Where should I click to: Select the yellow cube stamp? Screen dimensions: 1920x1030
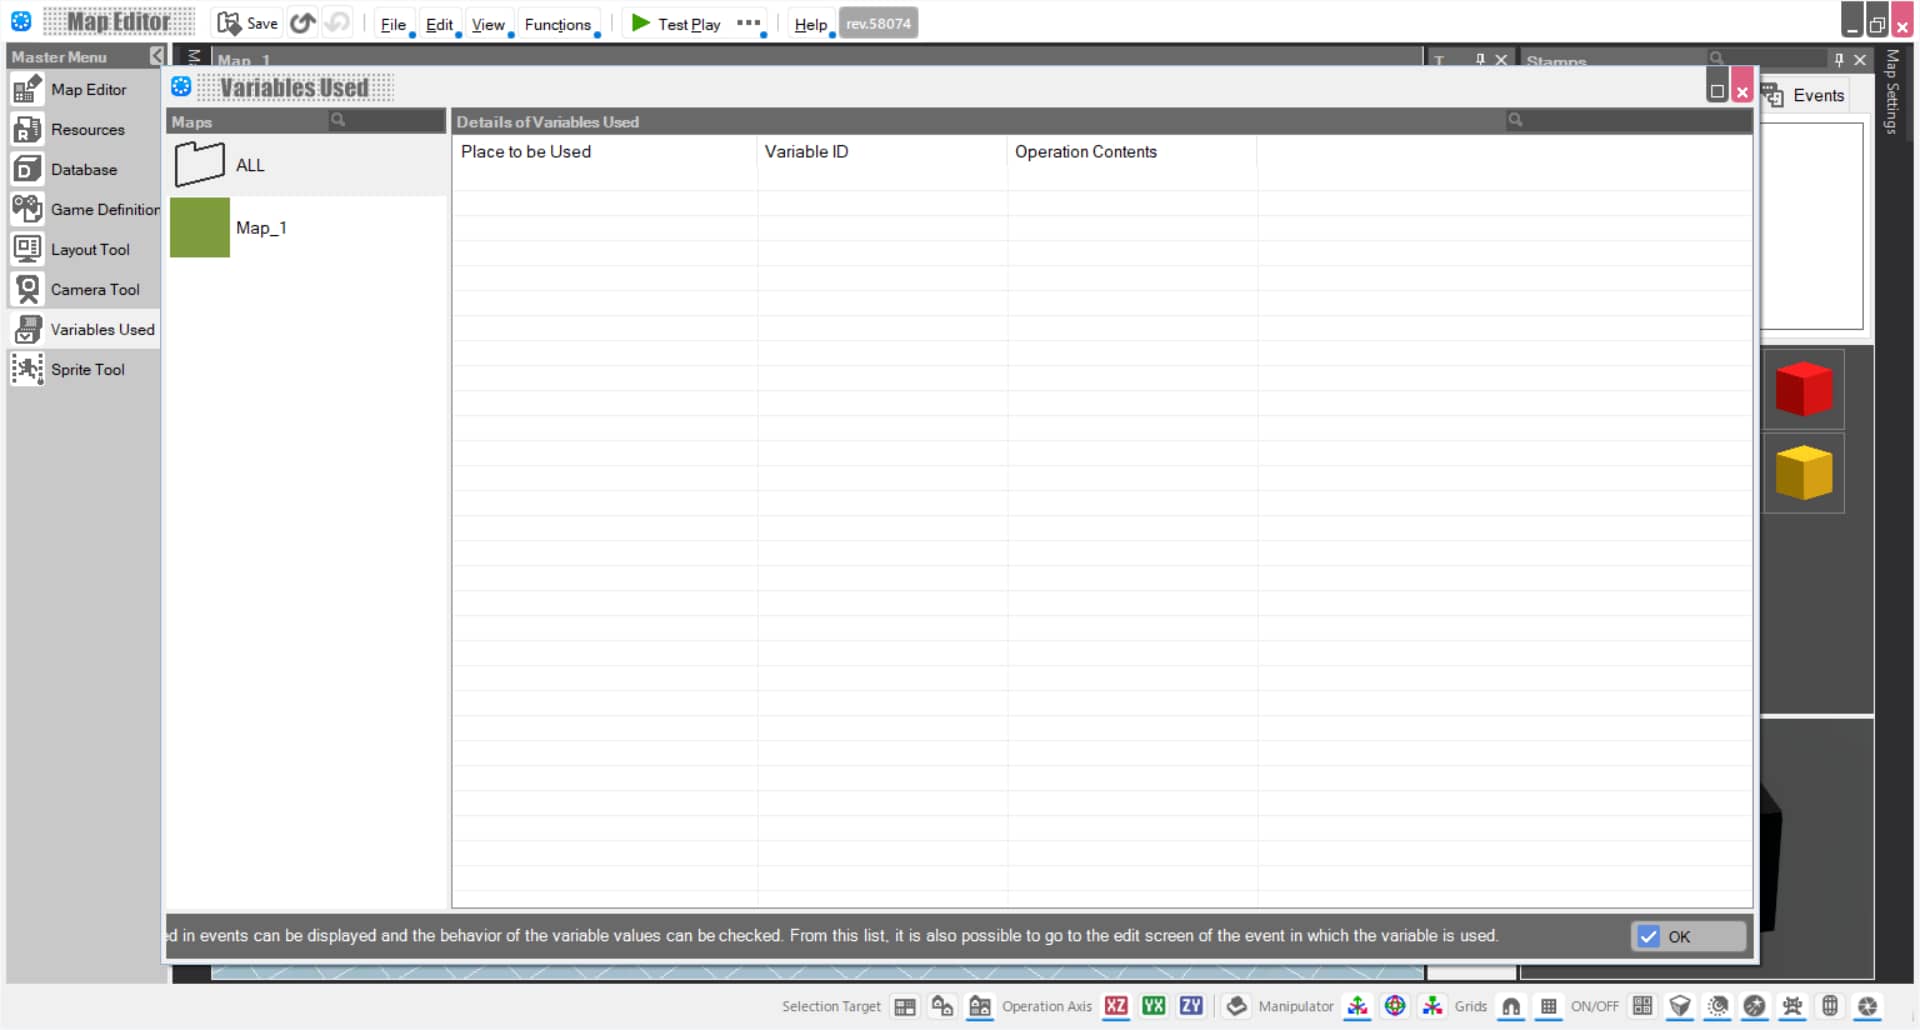(x=1803, y=473)
